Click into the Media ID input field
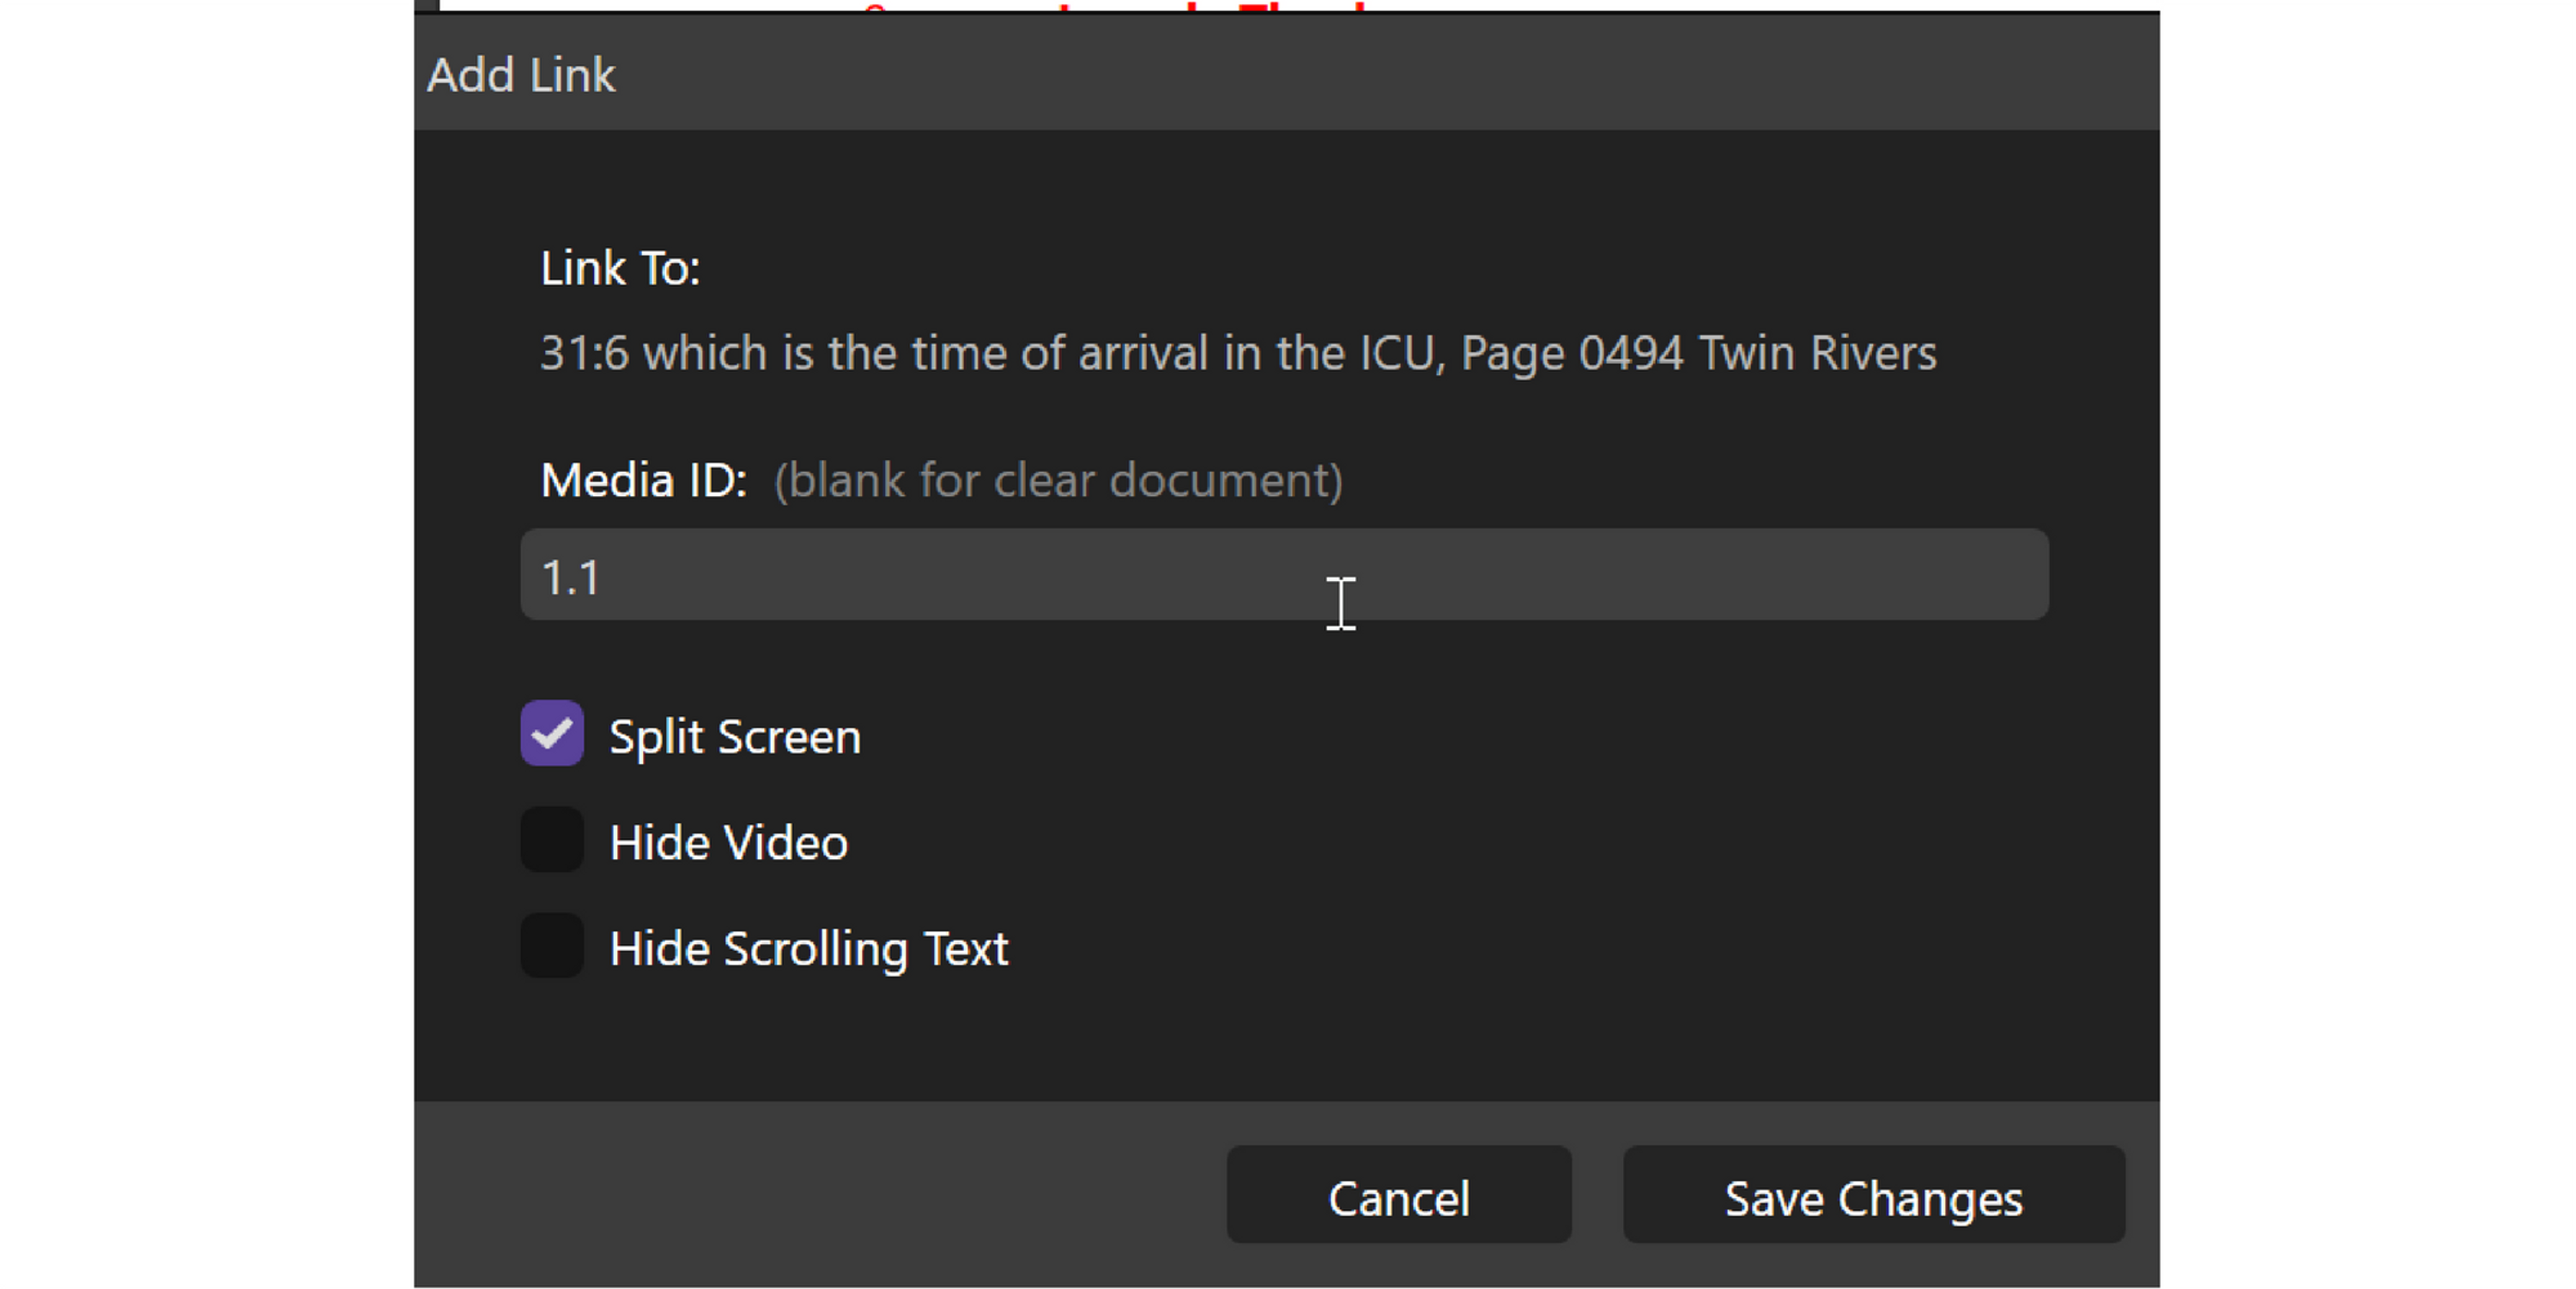This screenshot has height=1289, width=2576. coord(1283,575)
